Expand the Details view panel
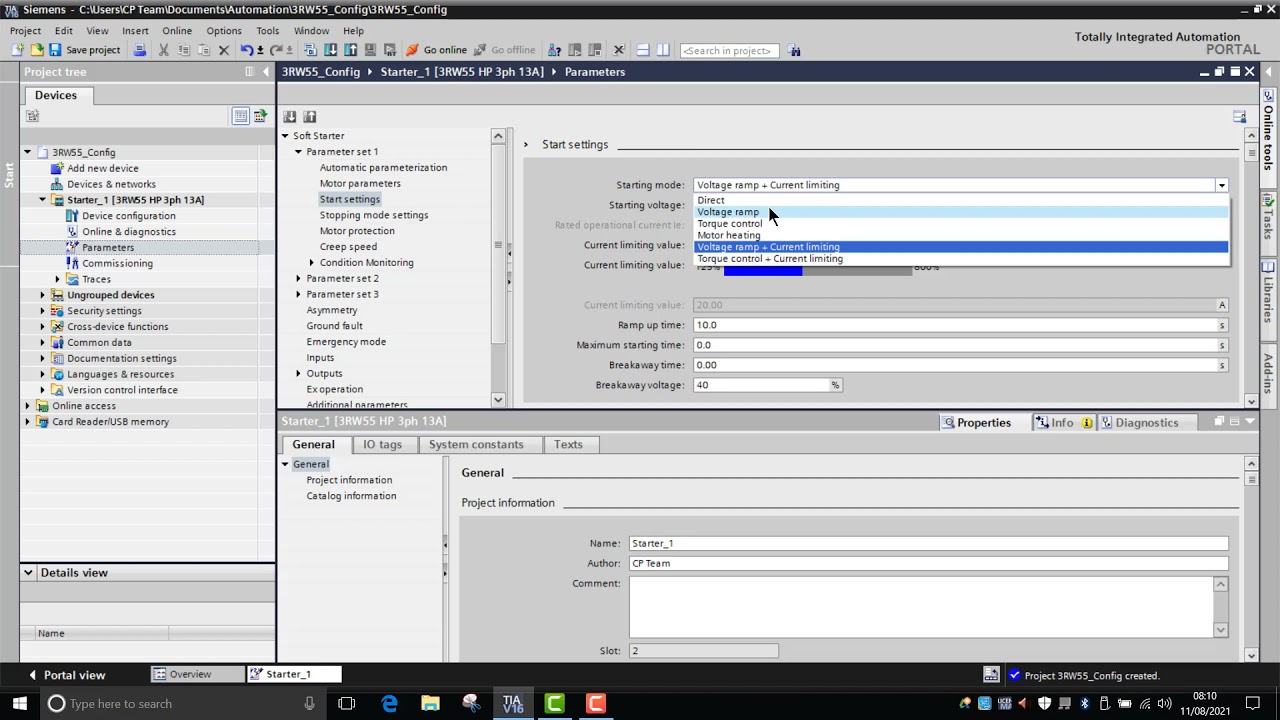The width and height of the screenshot is (1280, 720). pyautogui.click(x=30, y=573)
